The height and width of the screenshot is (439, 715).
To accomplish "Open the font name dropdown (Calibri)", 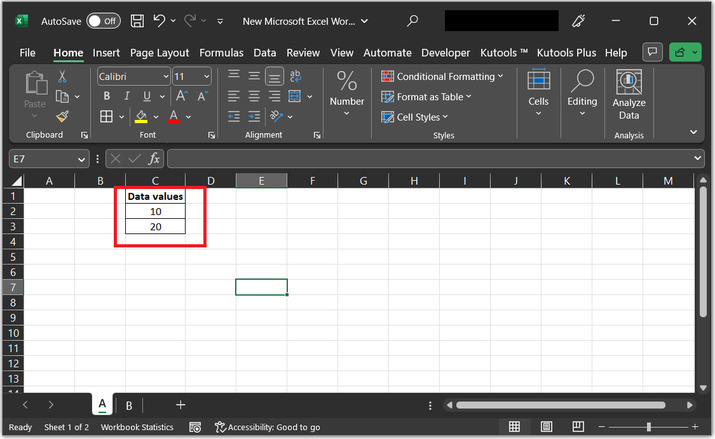I will pyautogui.click(x=164, y=76).
